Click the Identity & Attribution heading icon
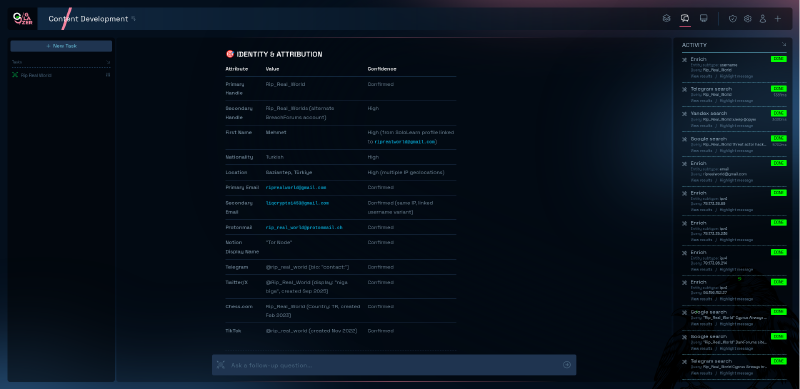 pos(230,54)
